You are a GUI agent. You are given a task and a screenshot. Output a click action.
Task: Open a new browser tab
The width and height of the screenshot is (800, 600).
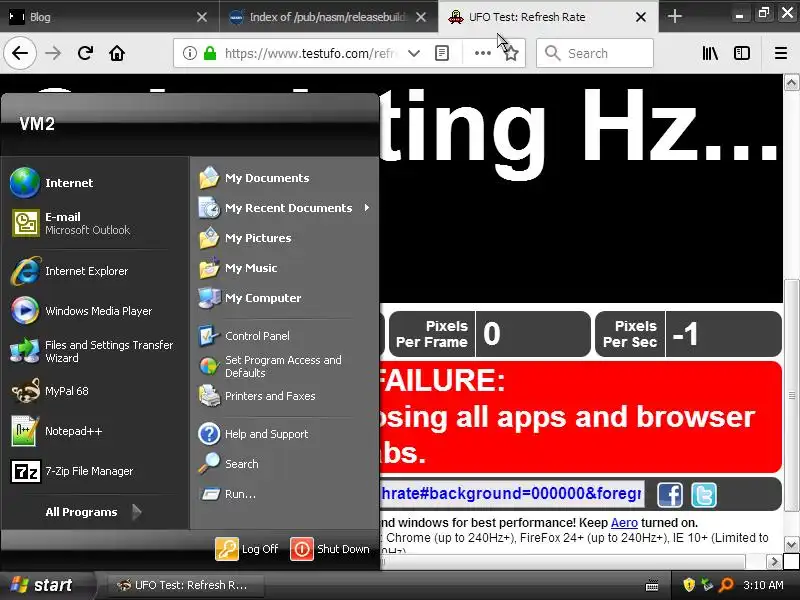(674, 16)
